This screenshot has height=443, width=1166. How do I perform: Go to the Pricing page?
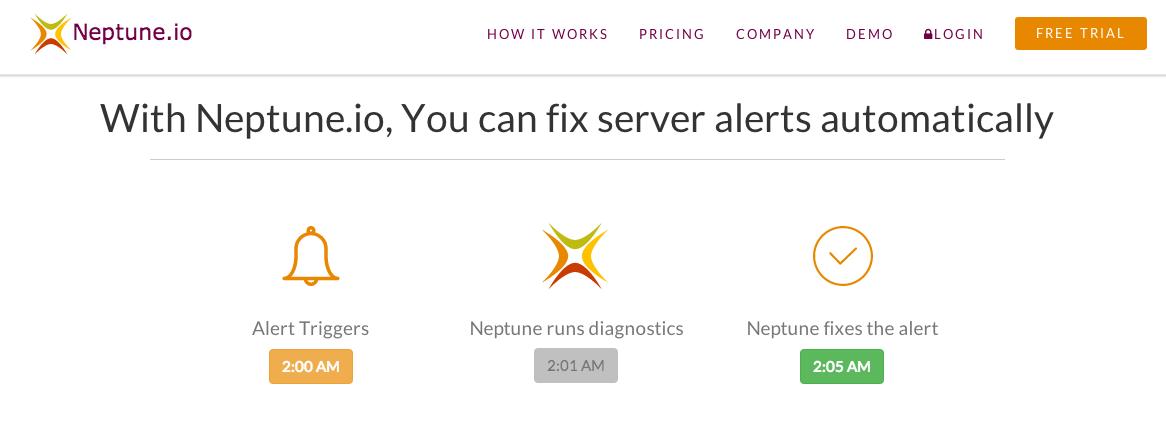tap(671, 34)
